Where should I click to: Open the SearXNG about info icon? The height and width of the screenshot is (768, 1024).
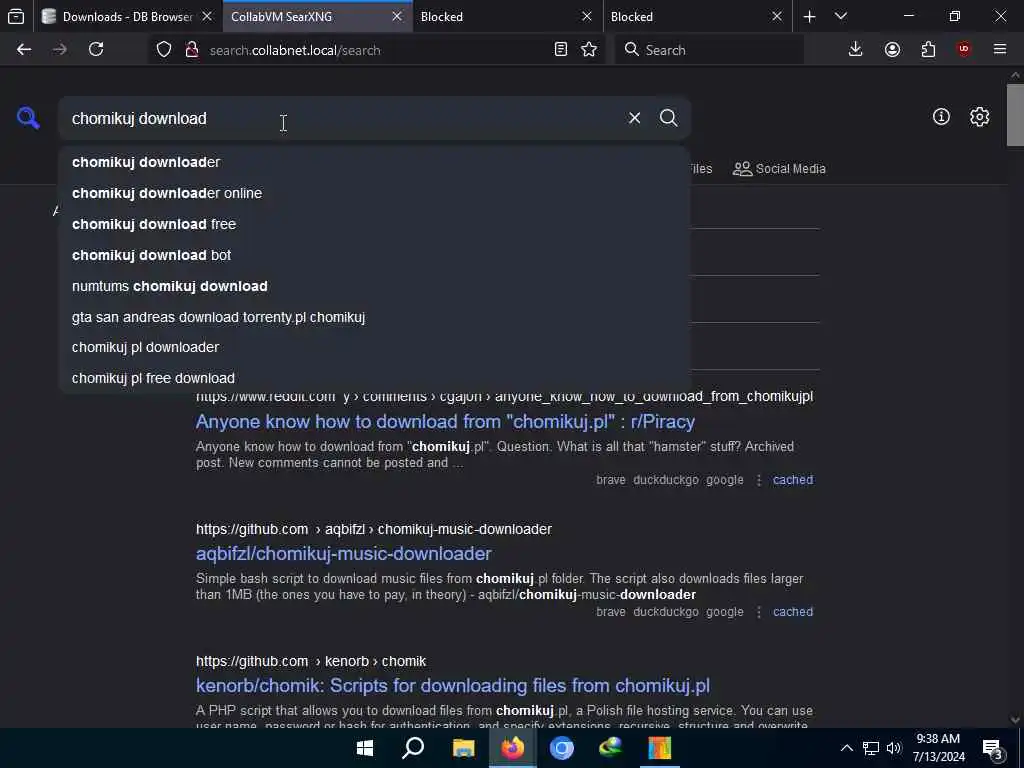[941, 117]
